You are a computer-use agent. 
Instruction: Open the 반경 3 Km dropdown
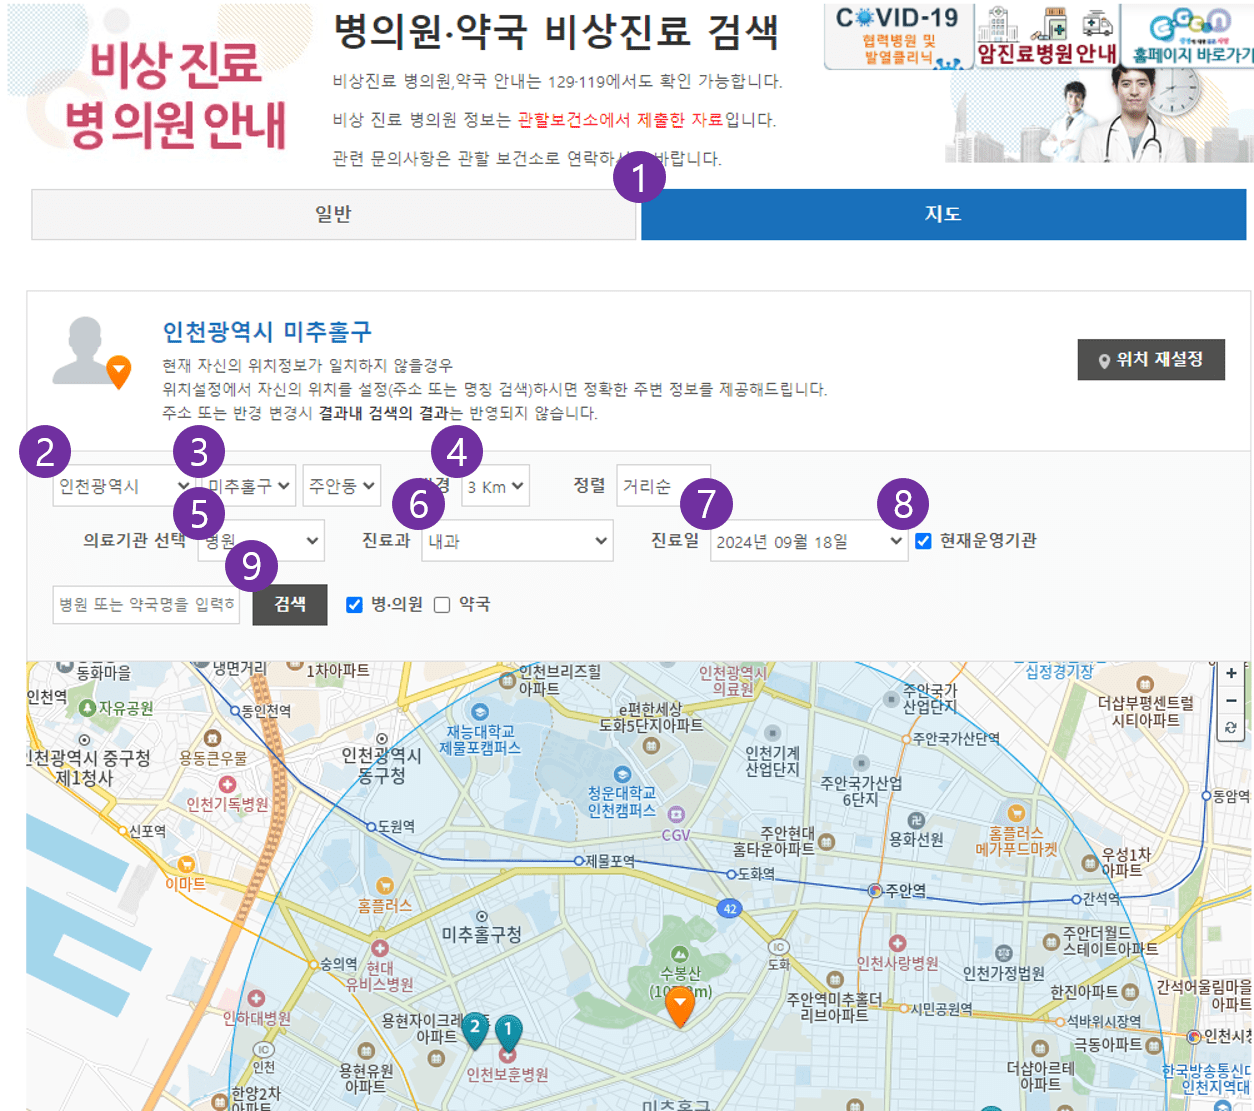[495, 486]
